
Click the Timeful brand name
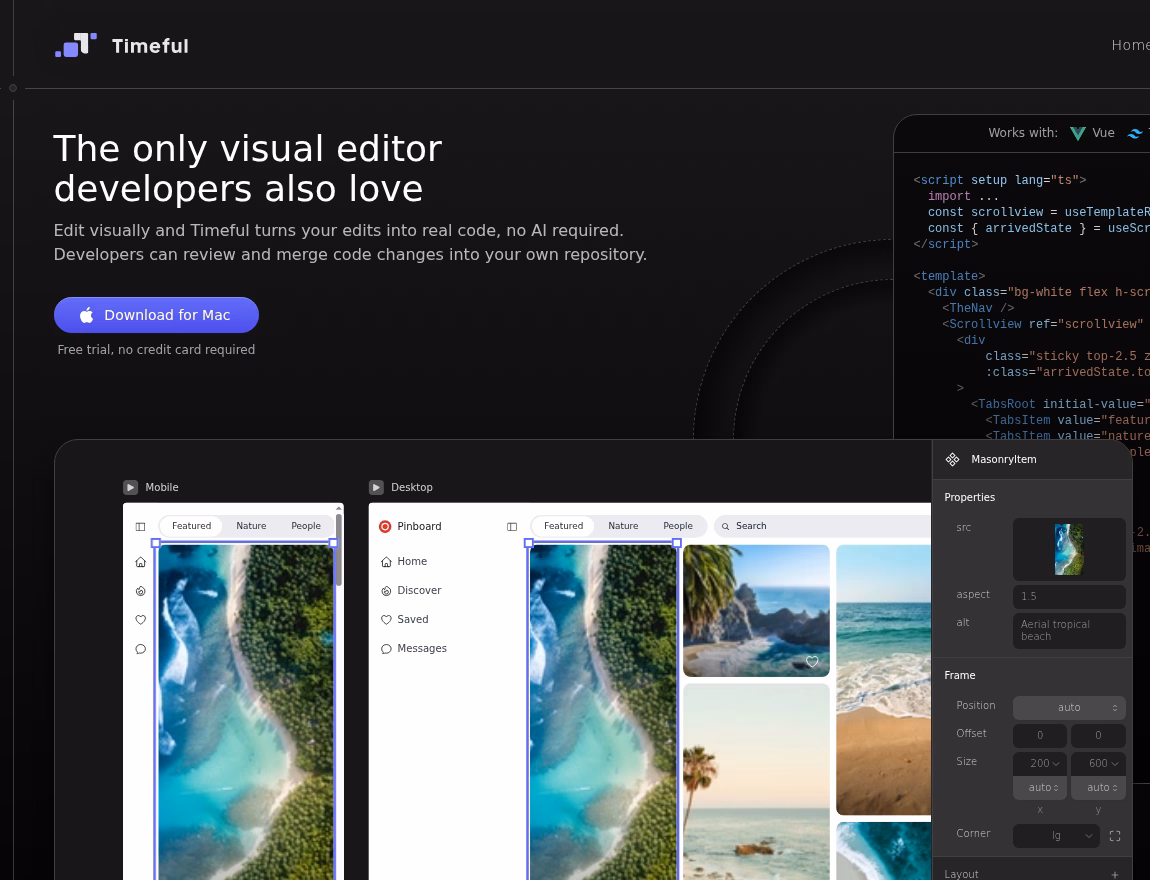point(150,46)
